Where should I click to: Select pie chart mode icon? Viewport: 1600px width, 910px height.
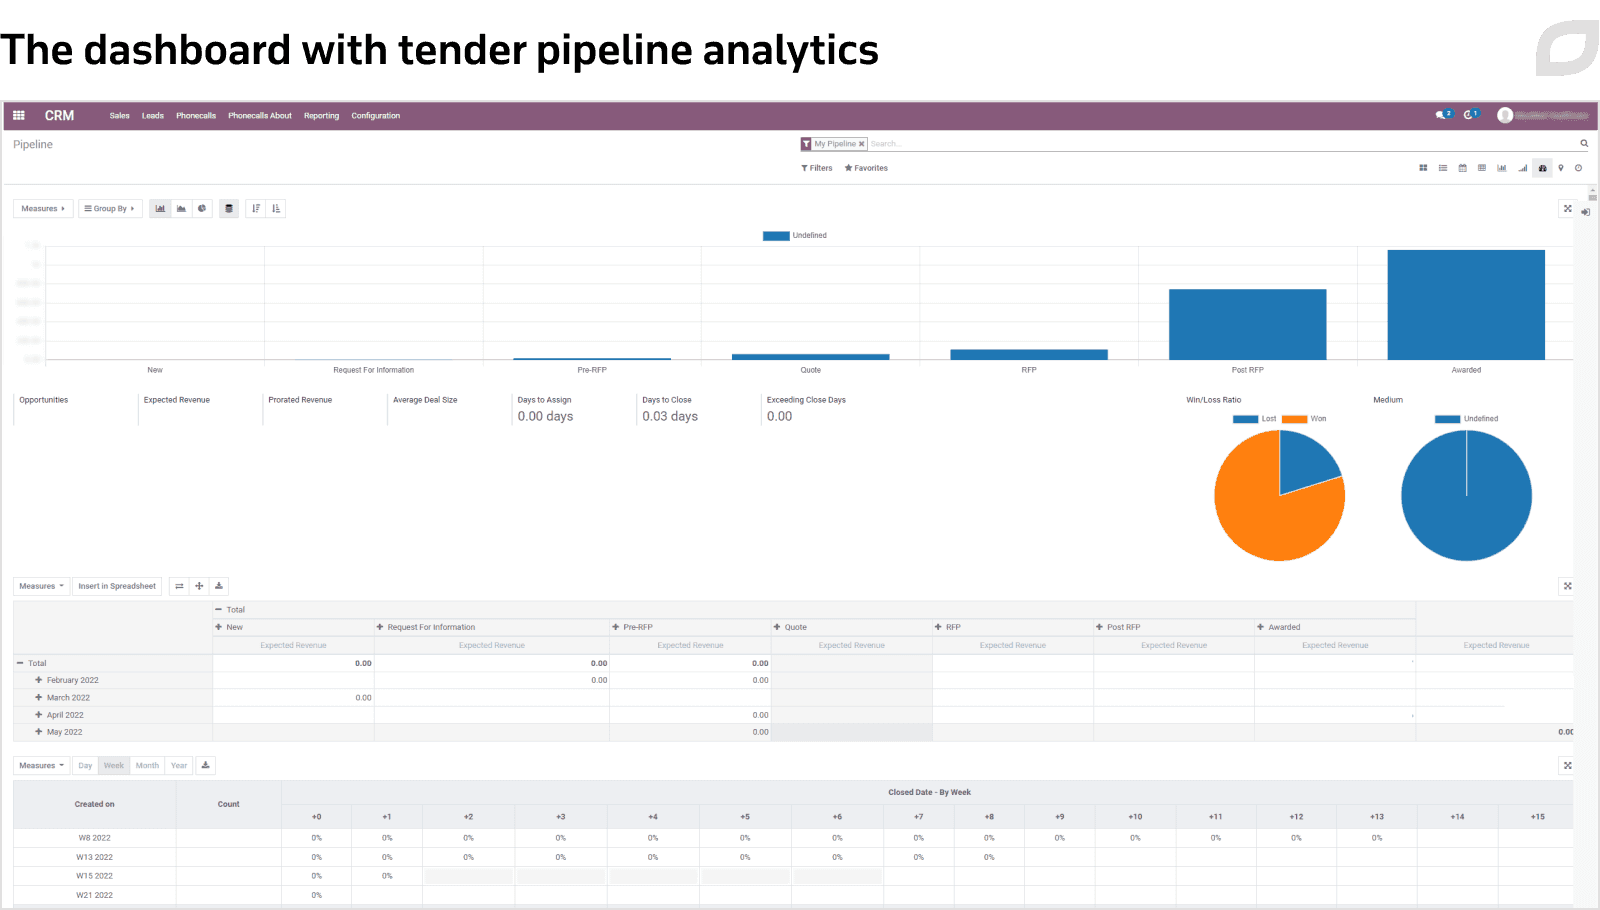(202, 209)
